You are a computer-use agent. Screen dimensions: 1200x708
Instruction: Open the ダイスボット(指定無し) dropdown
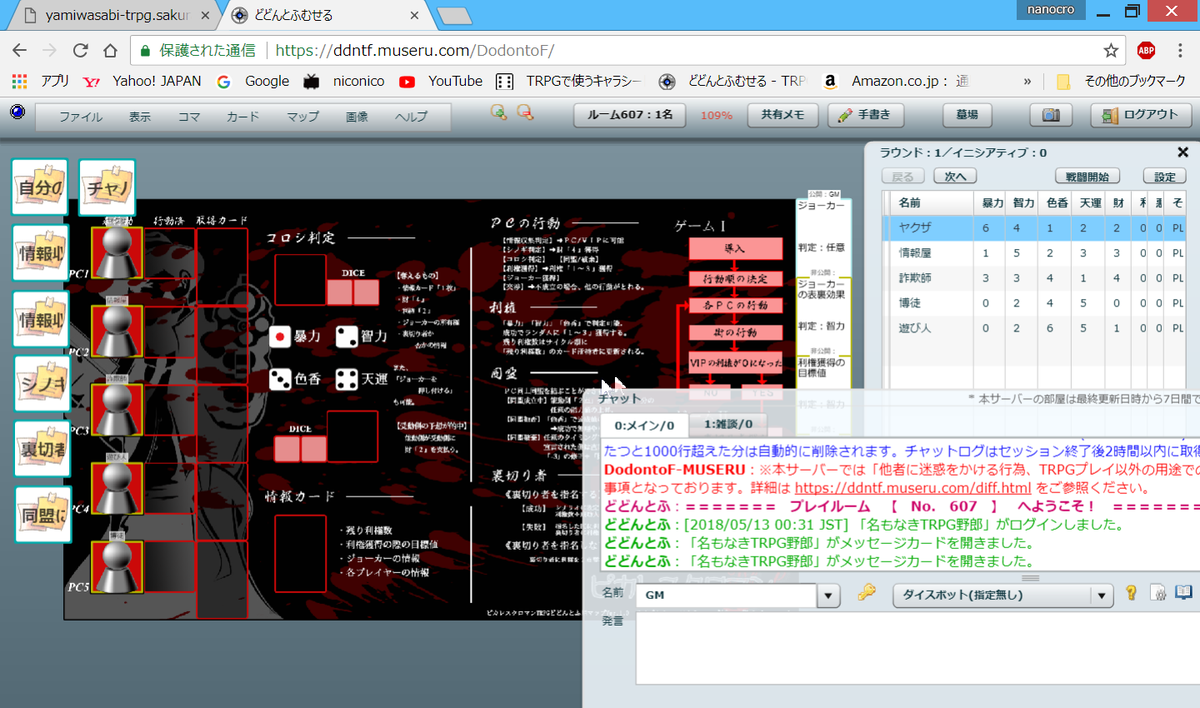click(x=1003, y=596)
